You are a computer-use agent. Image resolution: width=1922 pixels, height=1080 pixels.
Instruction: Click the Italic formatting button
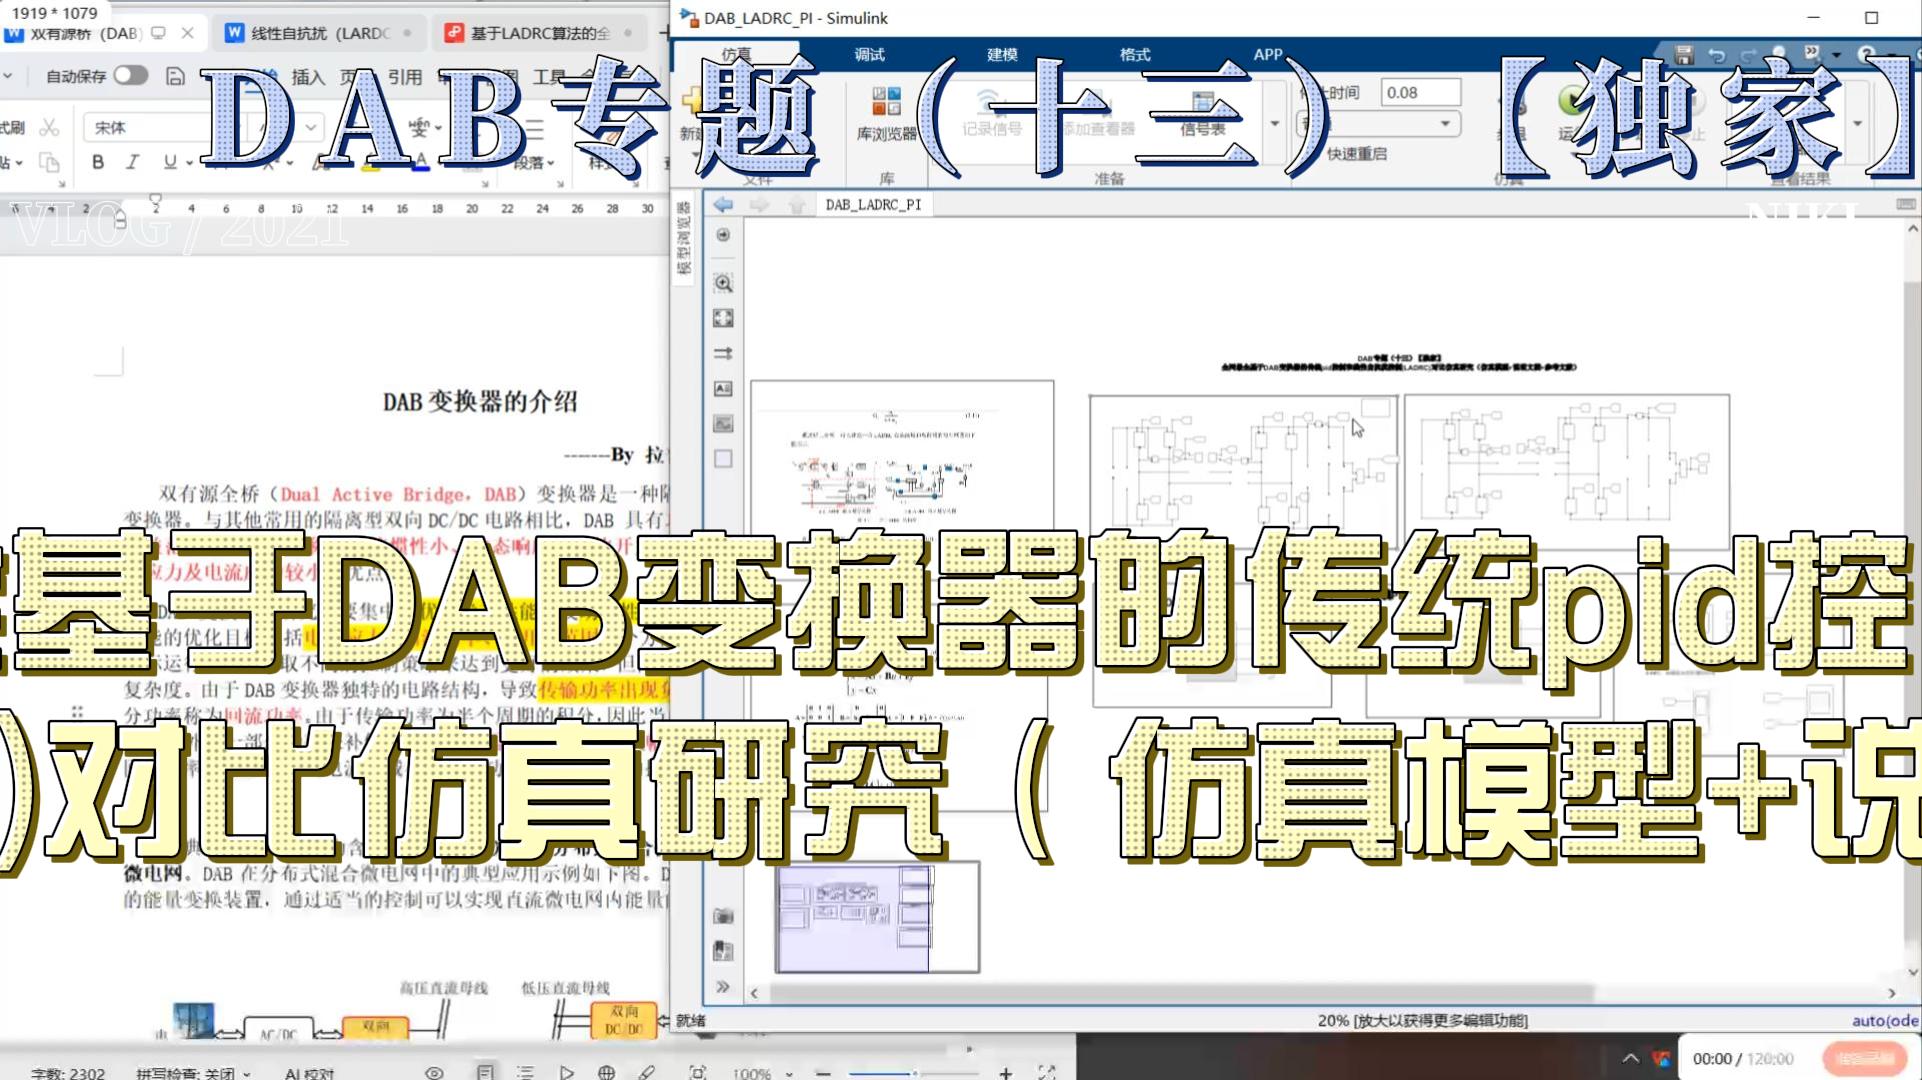pos(132,162)
